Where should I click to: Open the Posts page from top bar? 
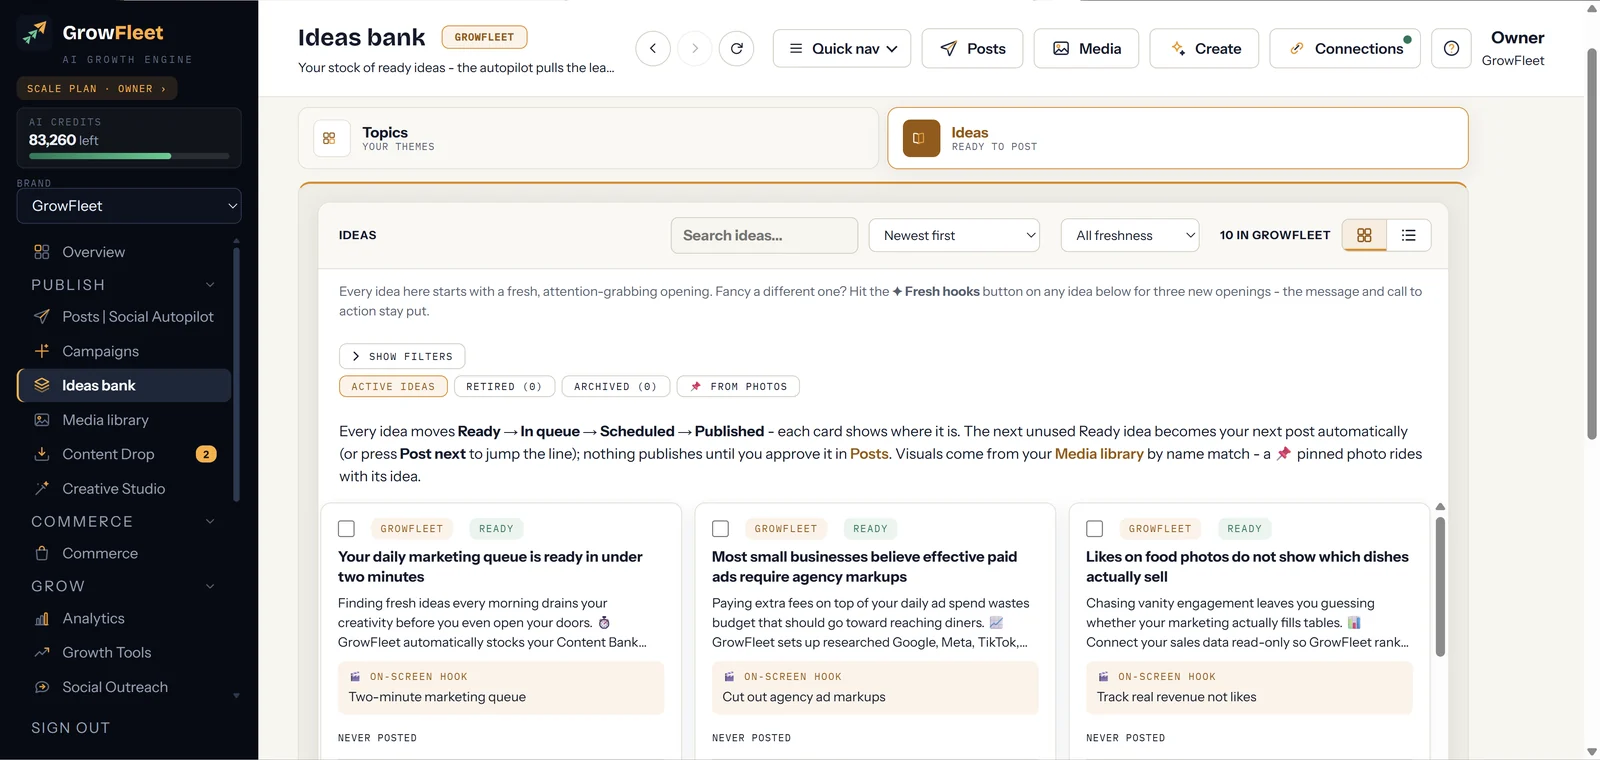972,48
